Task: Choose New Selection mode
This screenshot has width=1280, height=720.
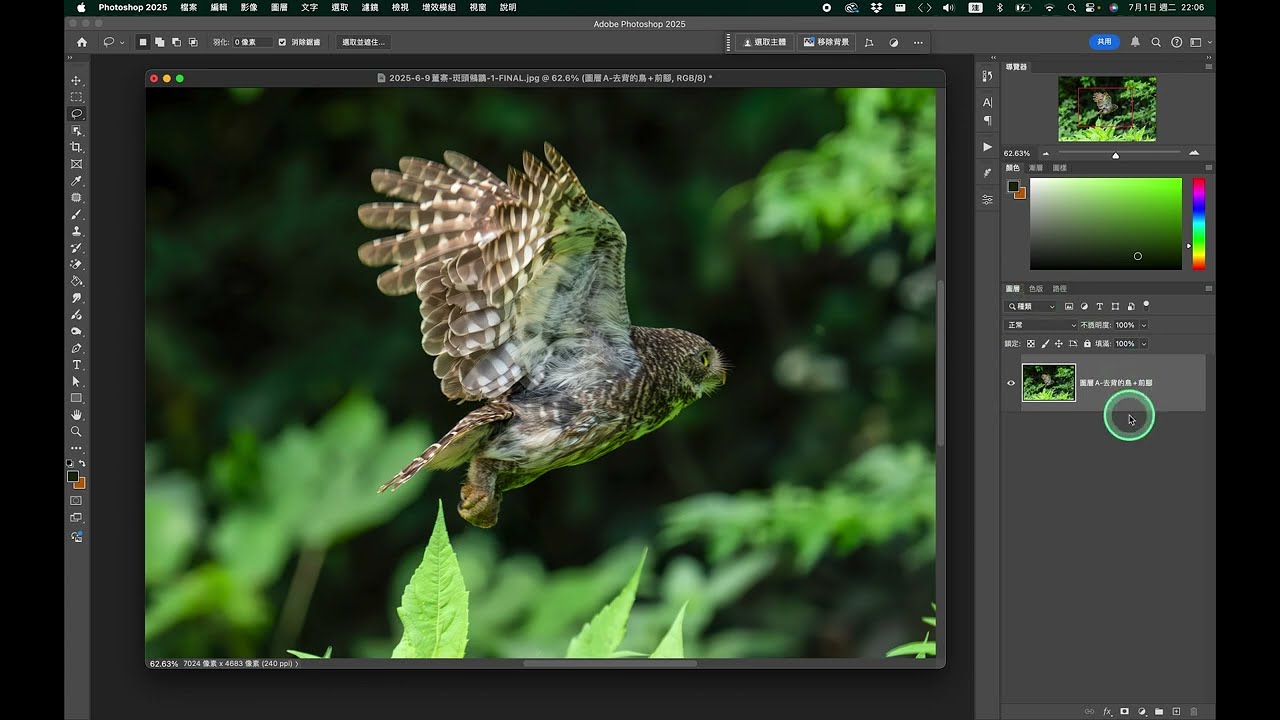Action: 143,42
